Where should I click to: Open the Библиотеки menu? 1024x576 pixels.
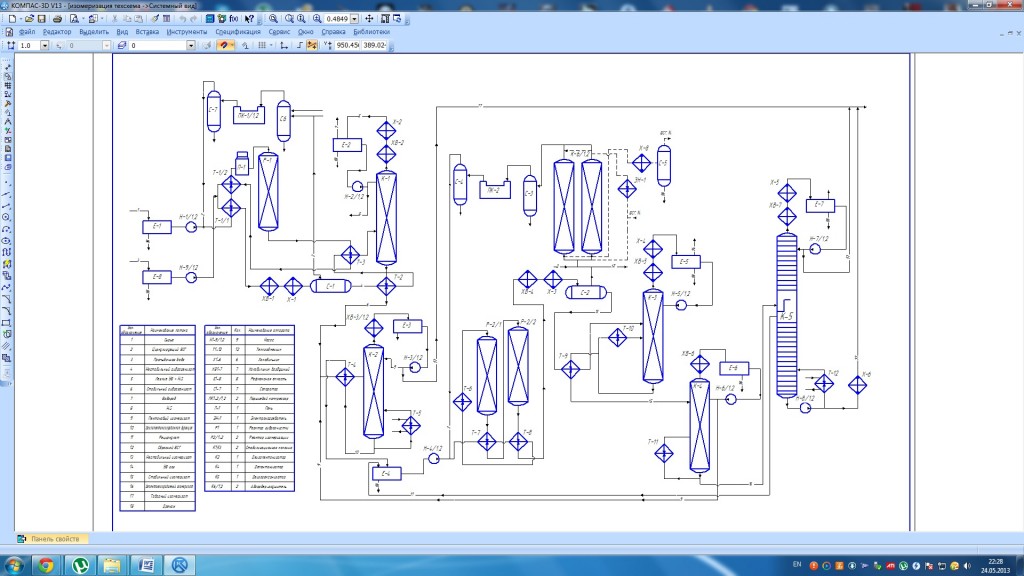pos(372,31)
